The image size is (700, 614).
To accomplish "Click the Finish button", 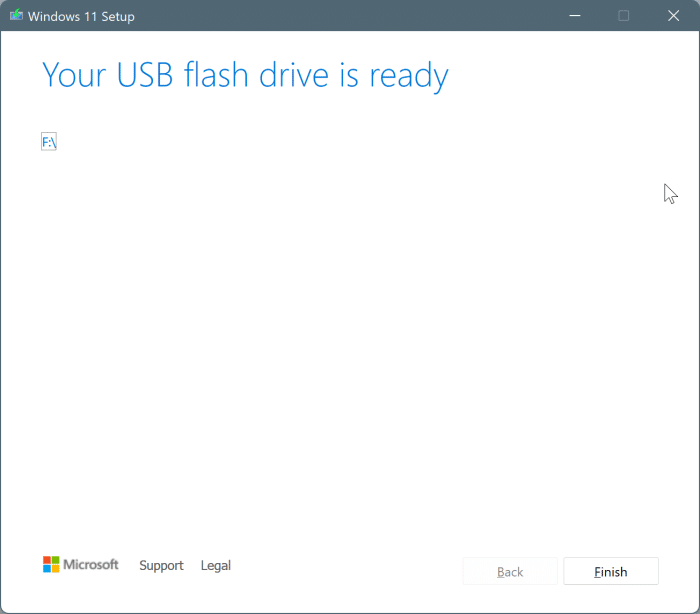I will click(x=611, y=571).
